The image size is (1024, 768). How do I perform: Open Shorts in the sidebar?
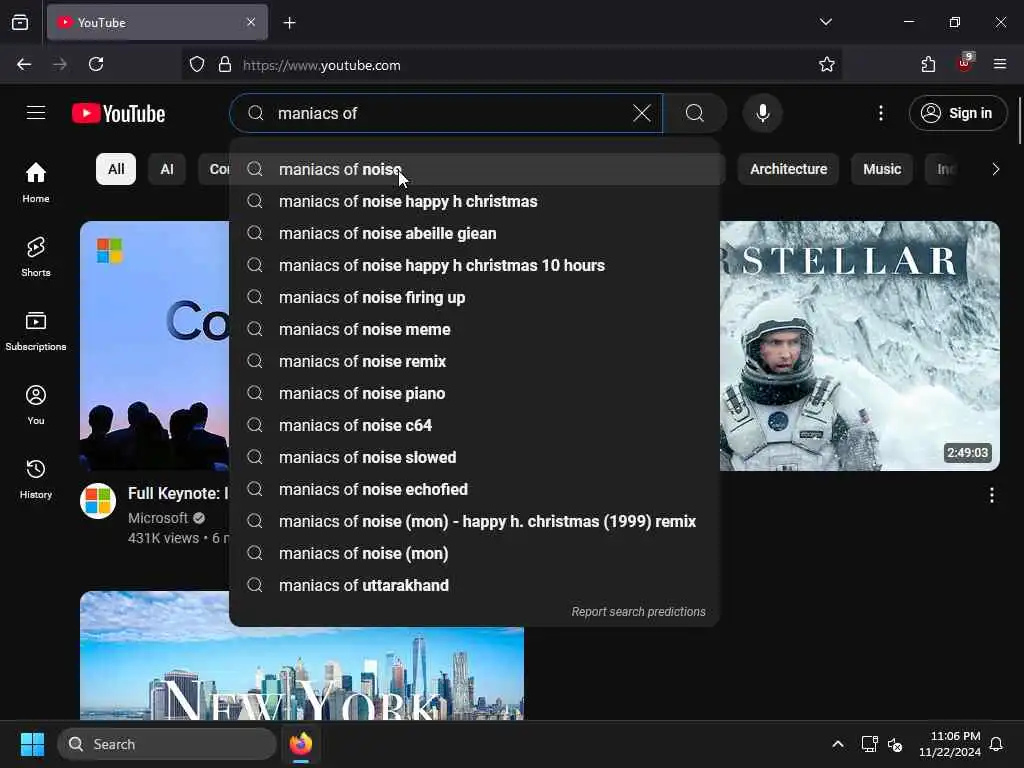[36, 257]
